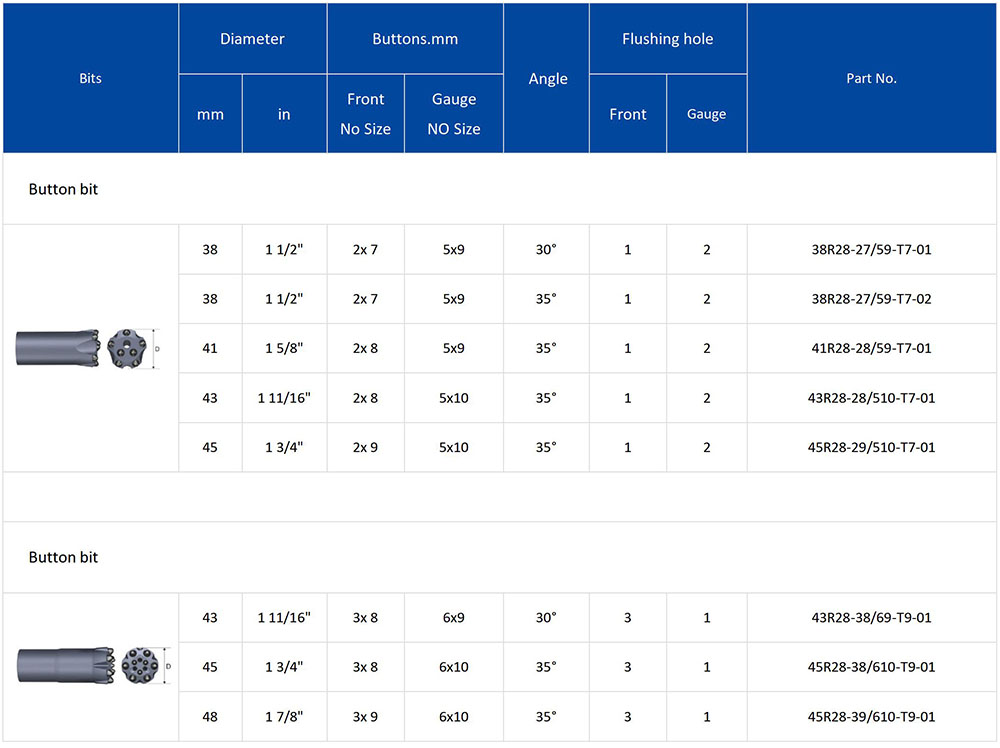Select the Gauge NO Size subheader
The image size is (1000, 748).
[x=454, y=114]
